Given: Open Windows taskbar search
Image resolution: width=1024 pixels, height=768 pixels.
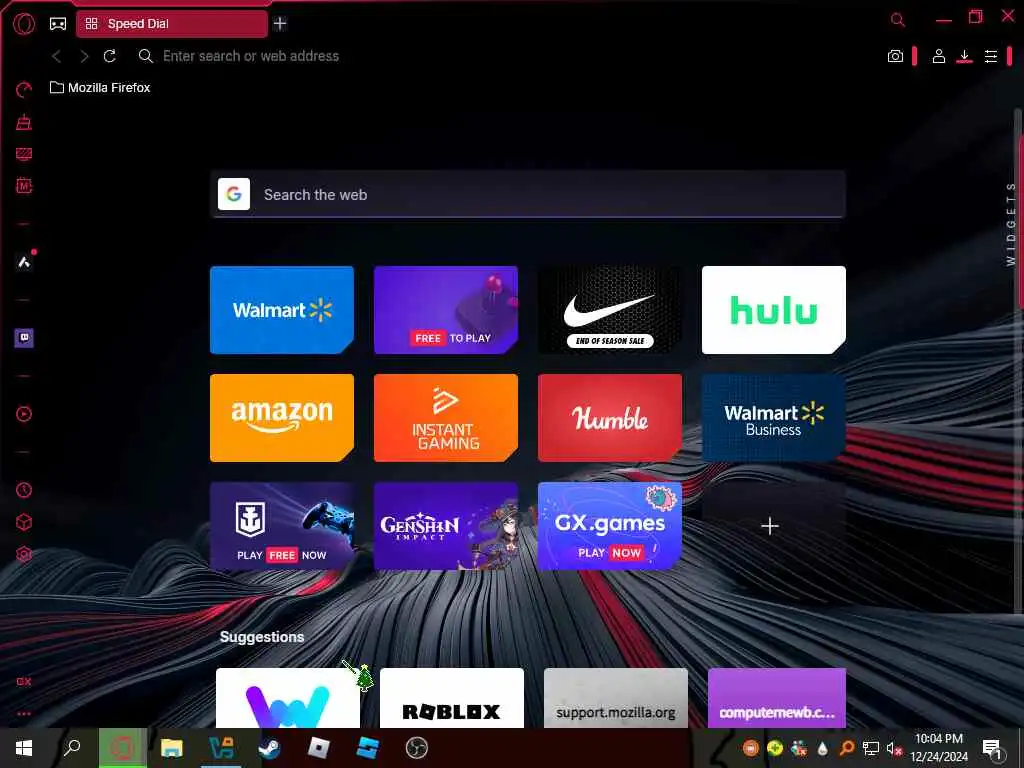Looking at the screenshot, I should pos(72,748).
